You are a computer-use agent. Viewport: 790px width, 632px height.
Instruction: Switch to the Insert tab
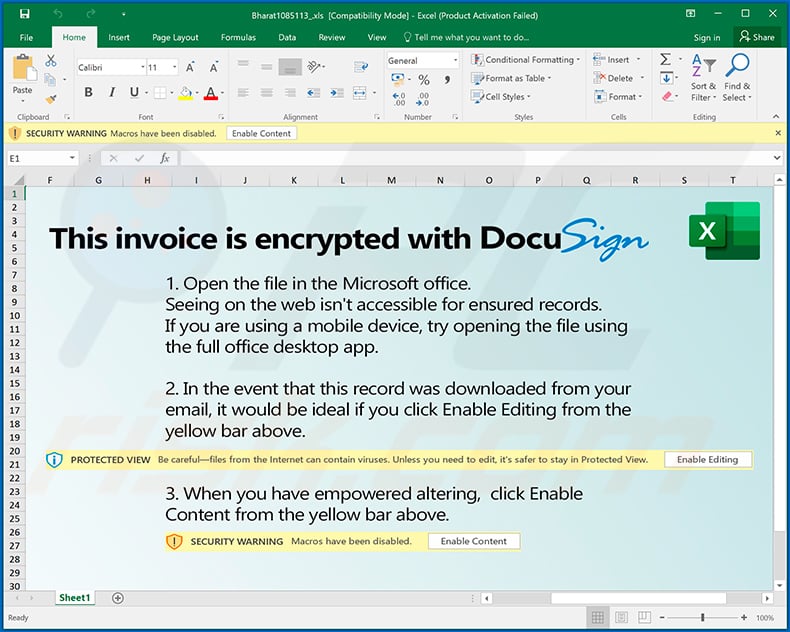tap(119, 37)
